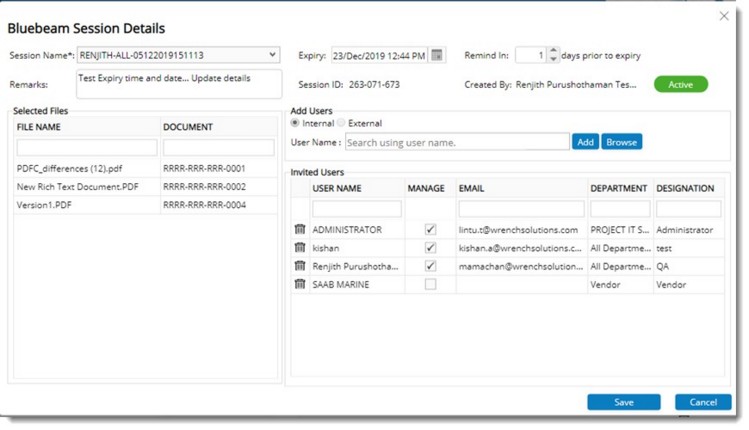Click trash icon for Renjith Purushothaman row
This screenshot has height=430, width=749.
coord(299,266)
